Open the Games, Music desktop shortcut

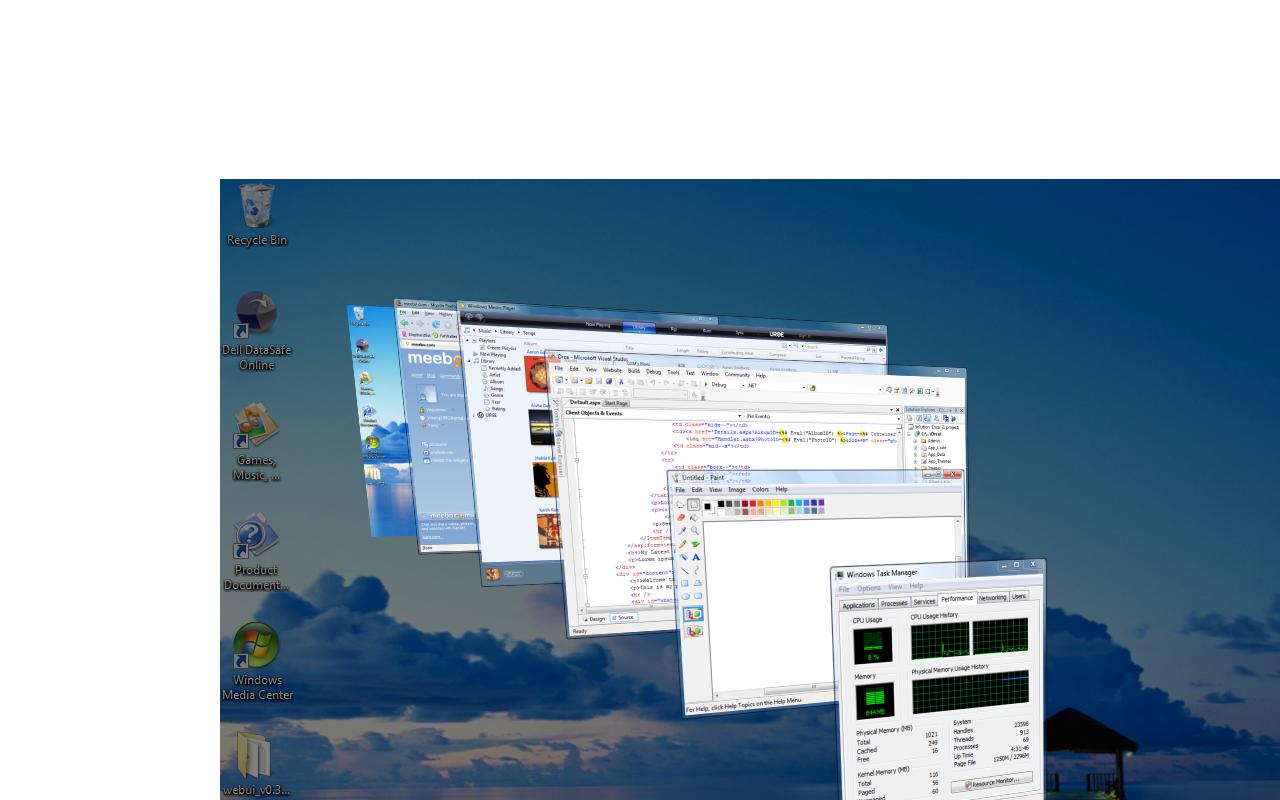(x=256, y=441)
